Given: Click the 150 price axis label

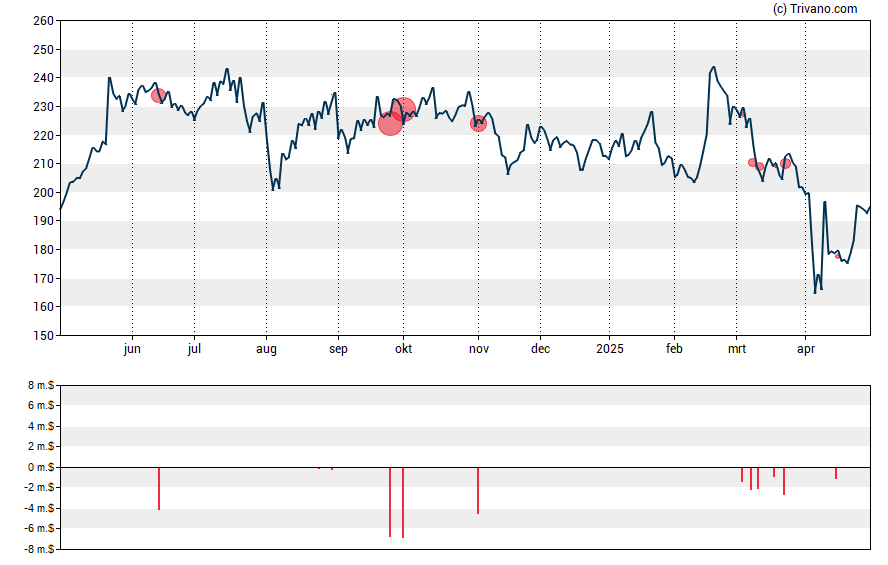Looking at the screenshot, I should click(x=44, y=336).
